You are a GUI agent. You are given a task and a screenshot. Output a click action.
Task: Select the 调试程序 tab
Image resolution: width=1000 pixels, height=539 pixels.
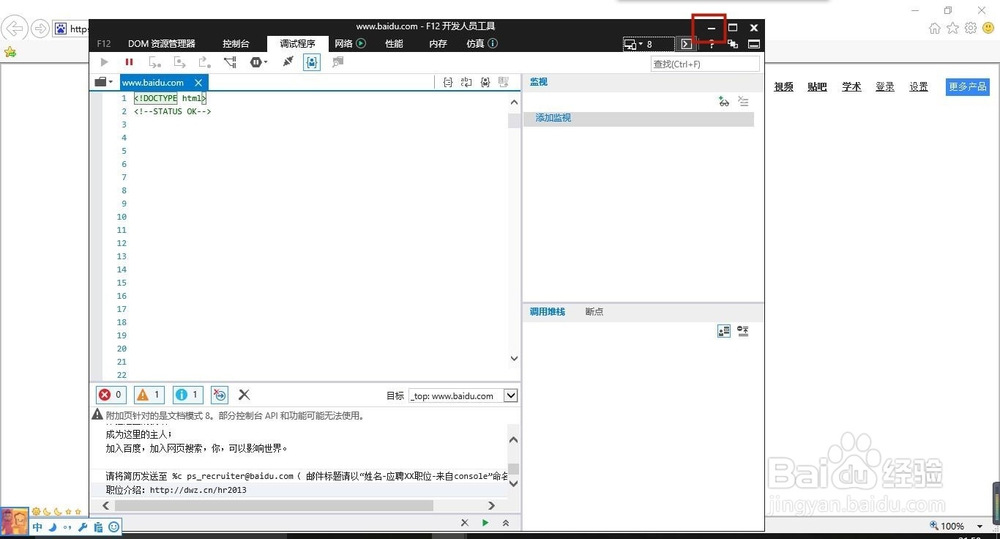tap(298, 43)
